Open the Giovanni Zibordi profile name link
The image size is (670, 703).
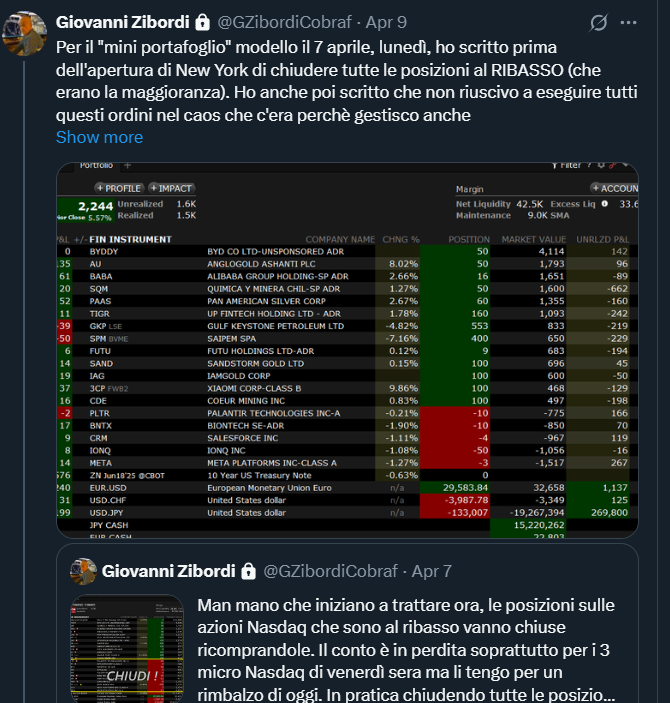tap(119, 21)
